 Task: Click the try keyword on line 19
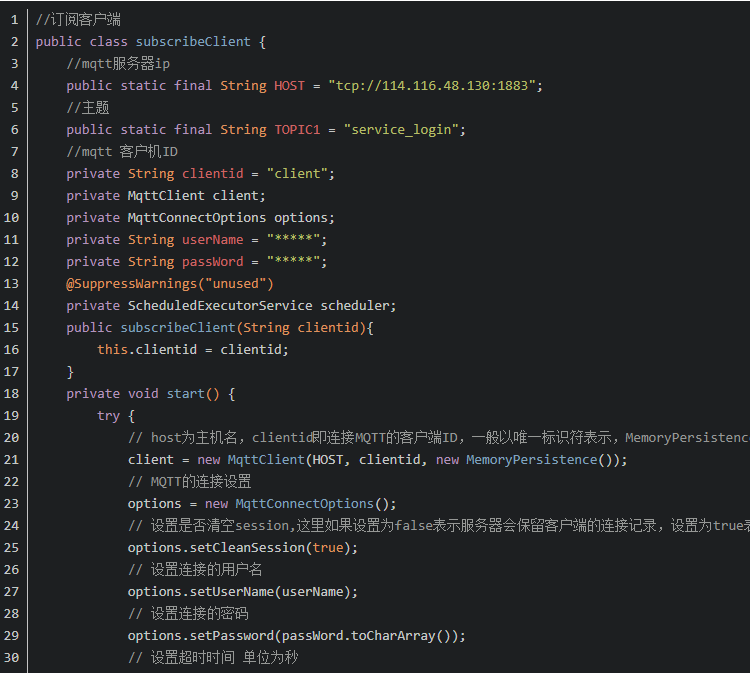[109, 416]
